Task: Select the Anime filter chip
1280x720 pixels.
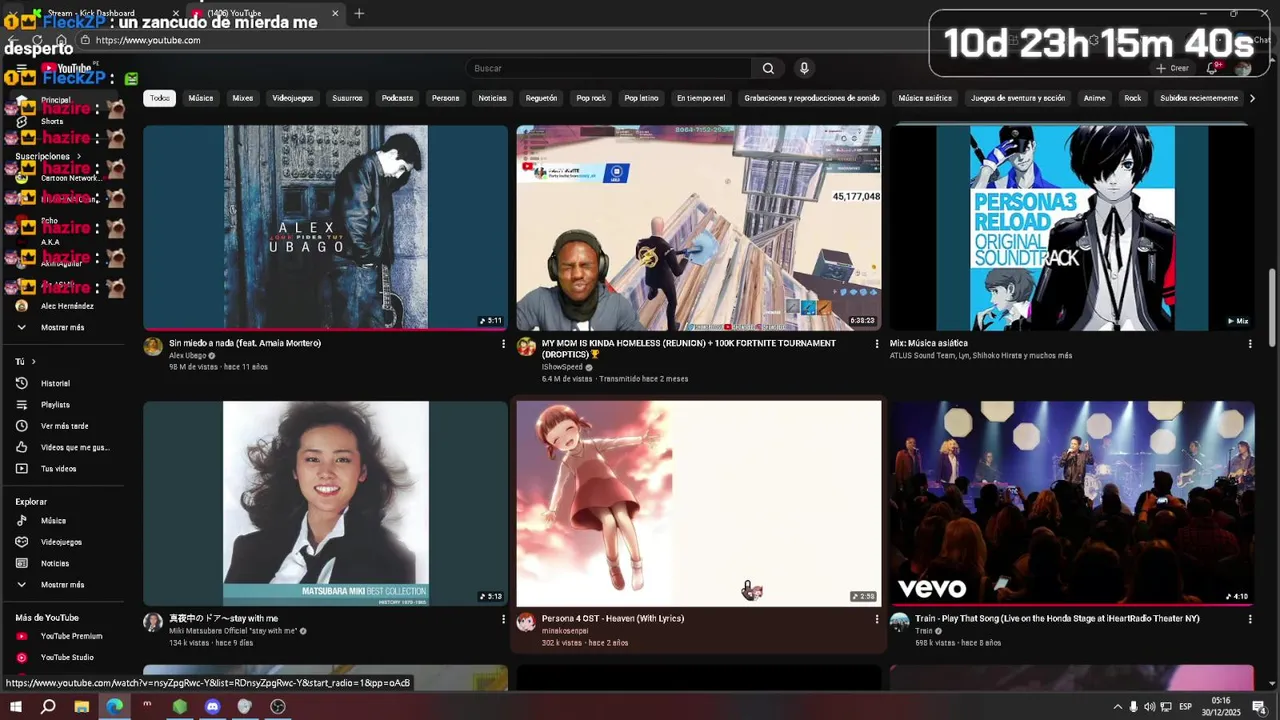Action: point(1095,98)
